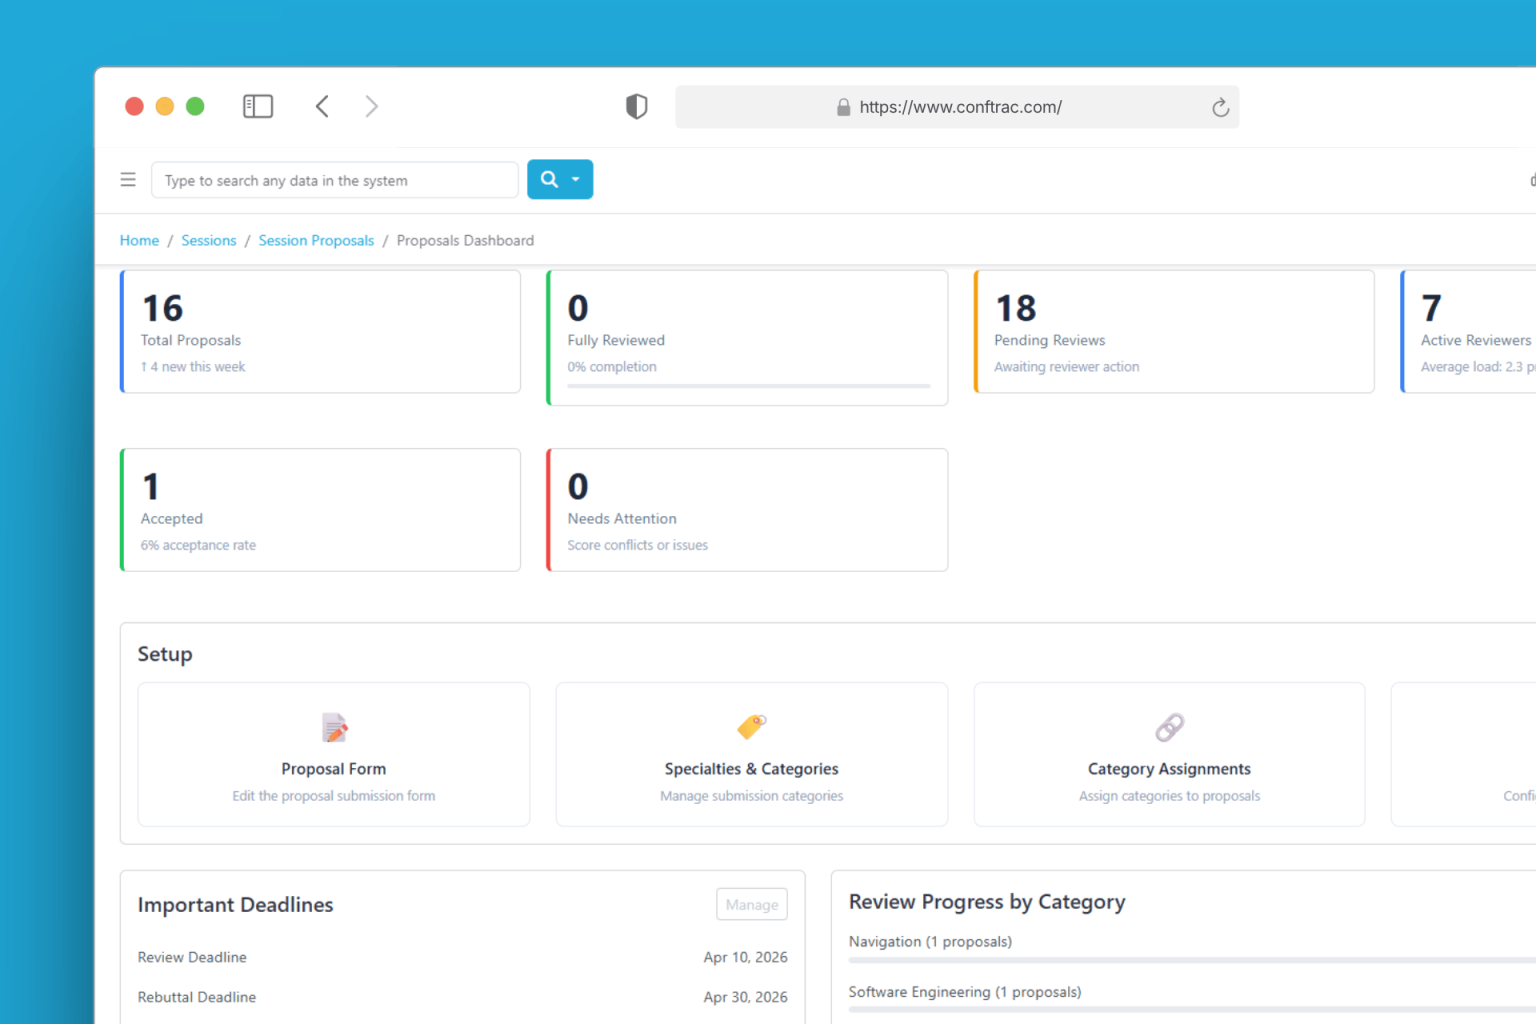The height and width of the screenshot is (1024, 1536).
Task: Reload the page with the refresh icon
Action: tap(1220, 107)
